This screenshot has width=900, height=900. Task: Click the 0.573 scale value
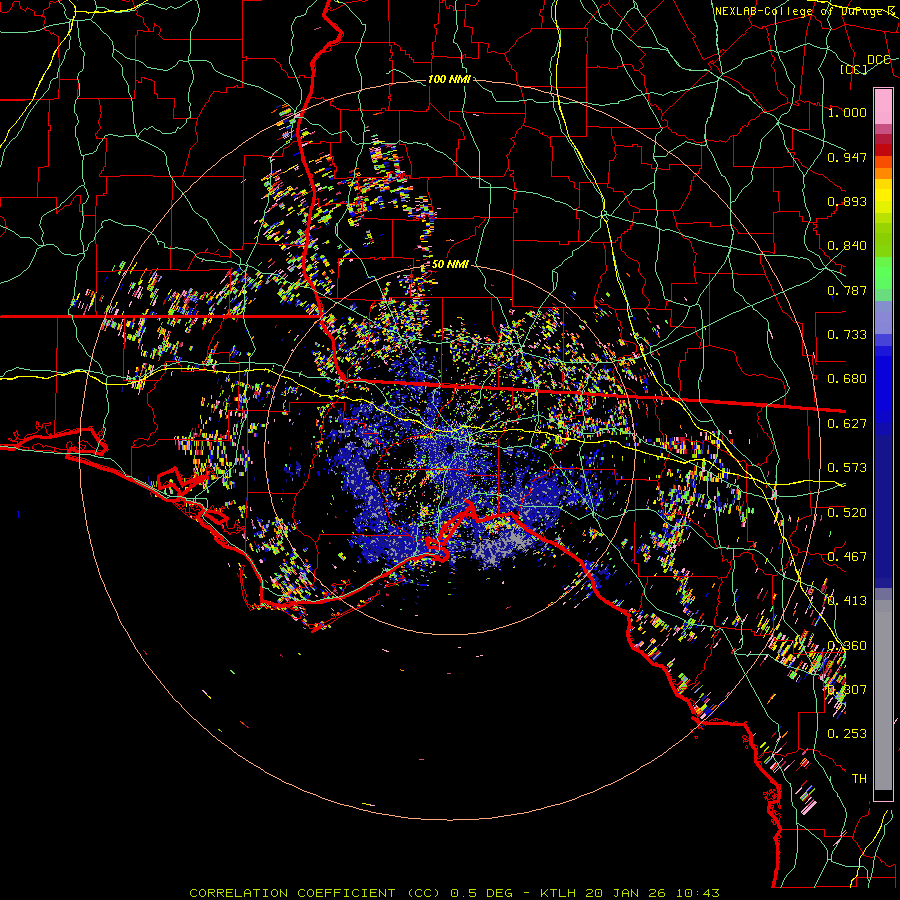(847, 467)
